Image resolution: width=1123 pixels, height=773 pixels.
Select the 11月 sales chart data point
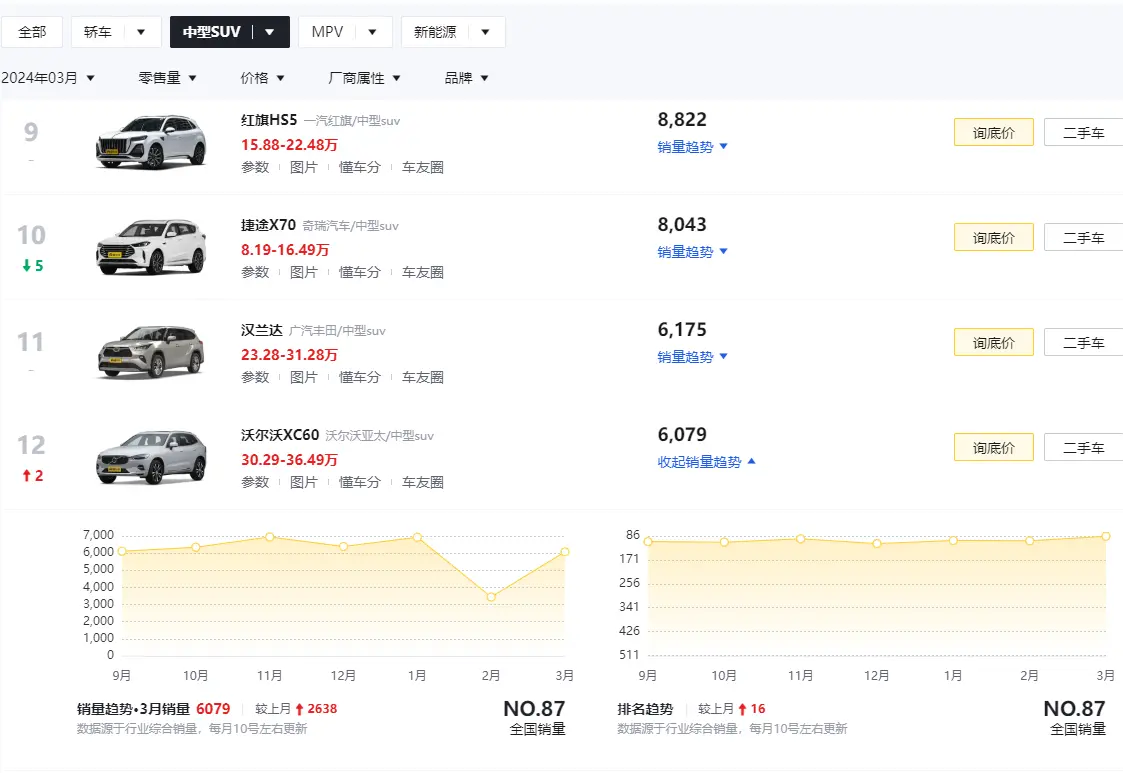coord(269,537)
